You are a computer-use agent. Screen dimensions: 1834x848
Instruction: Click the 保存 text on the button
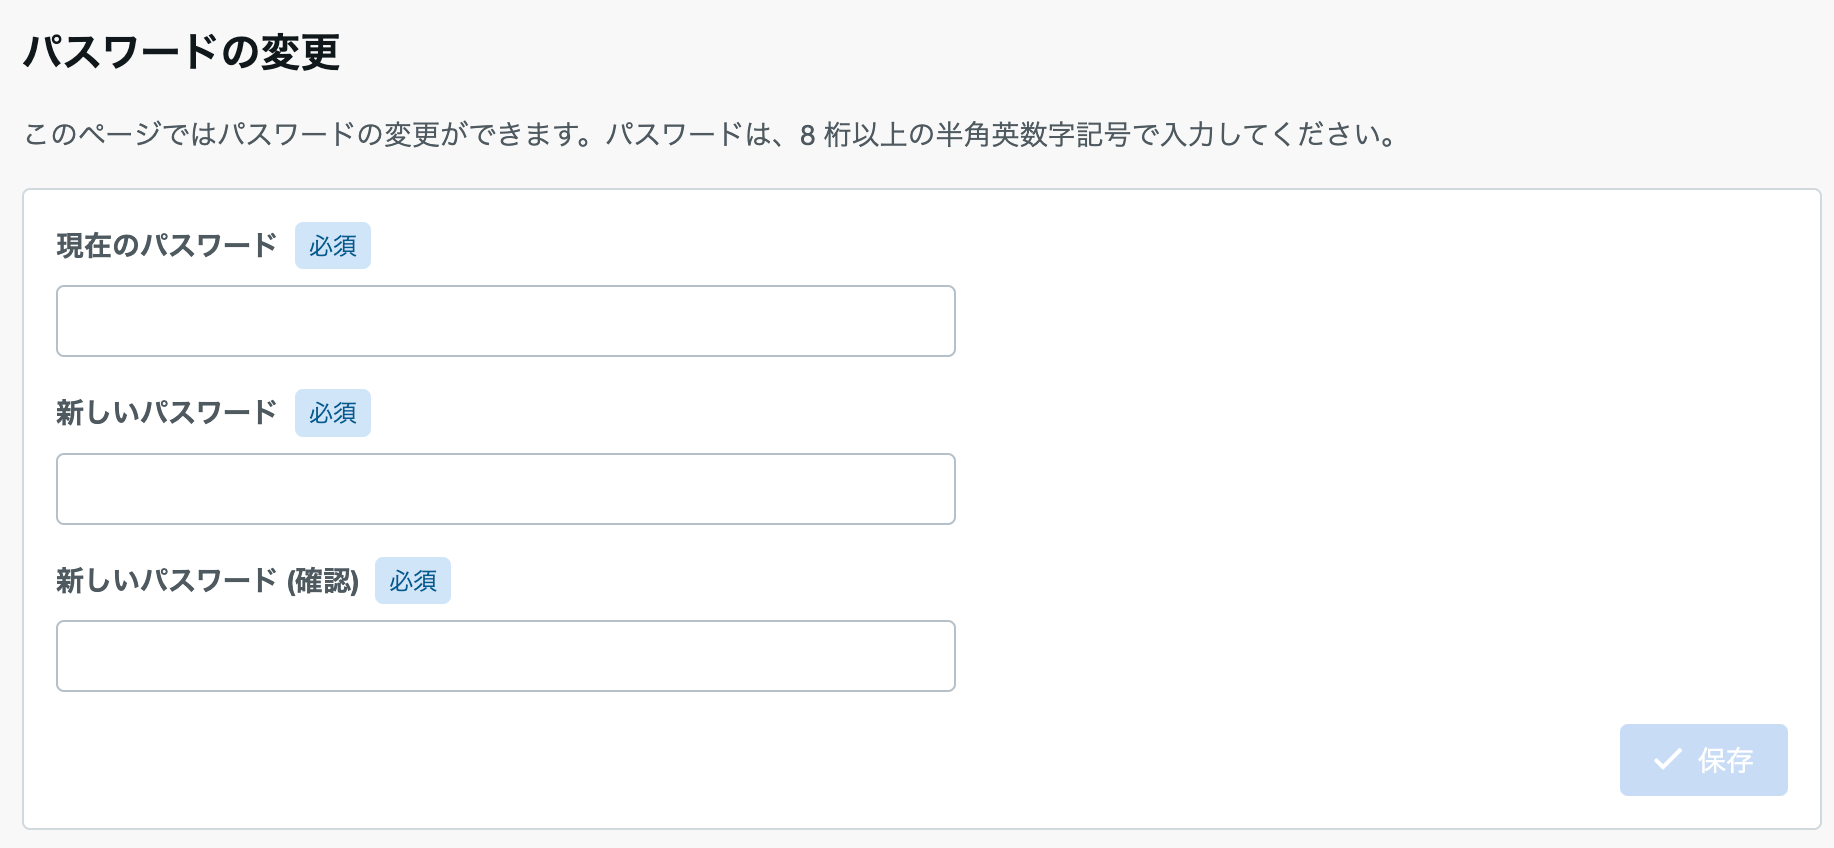pyautogui.click(x=1725, y=761)
